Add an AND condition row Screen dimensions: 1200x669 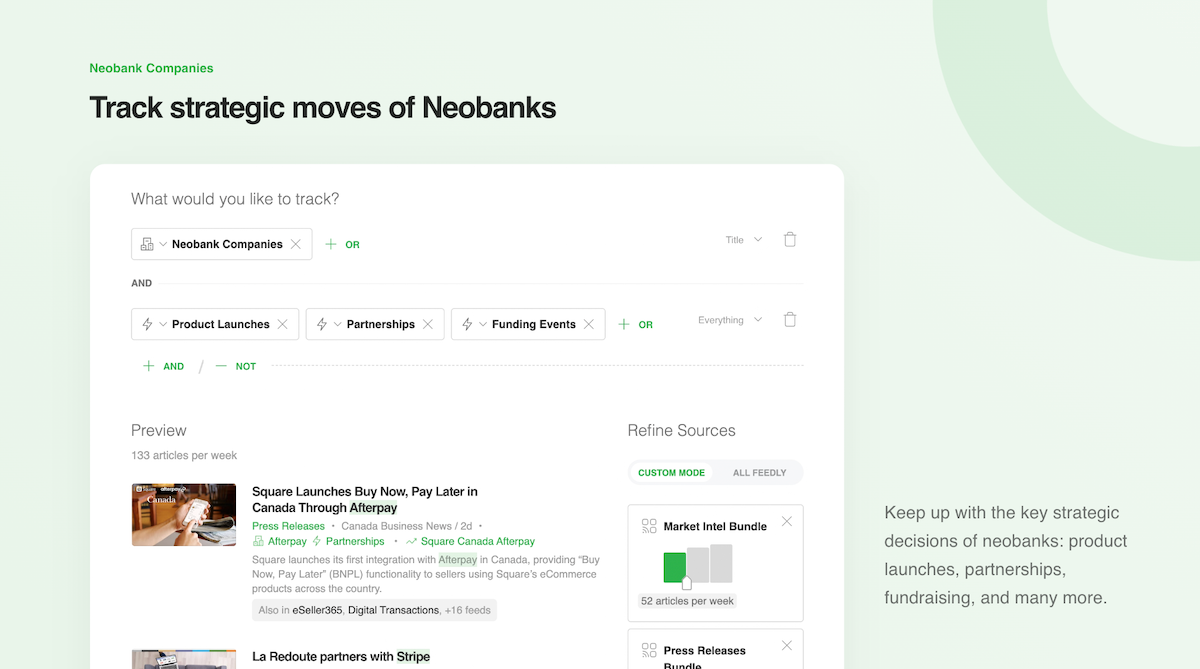pyautogui.click(x=164, y=366)
